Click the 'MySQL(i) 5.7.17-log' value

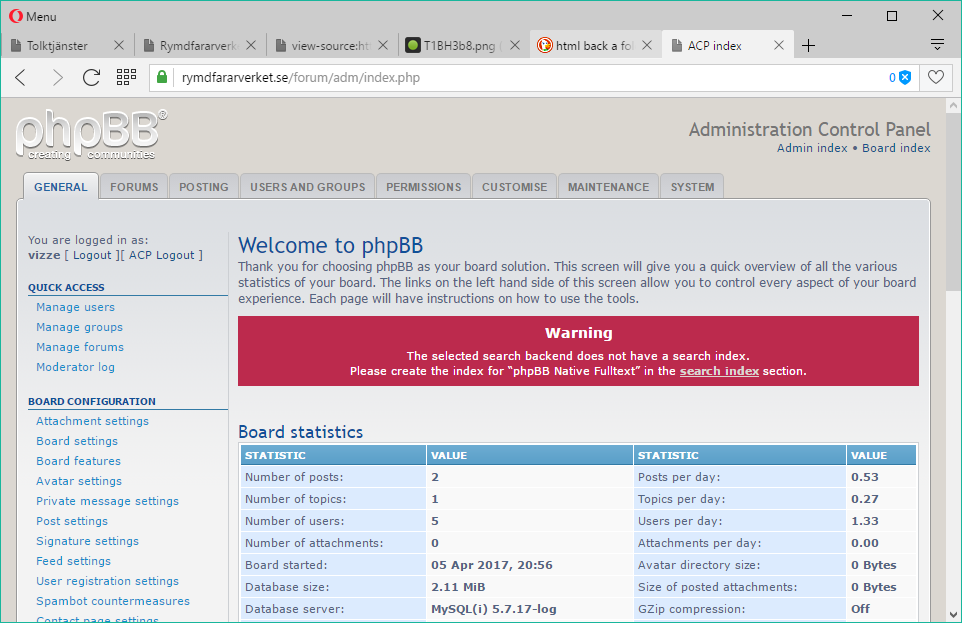(x=494, y=609)
